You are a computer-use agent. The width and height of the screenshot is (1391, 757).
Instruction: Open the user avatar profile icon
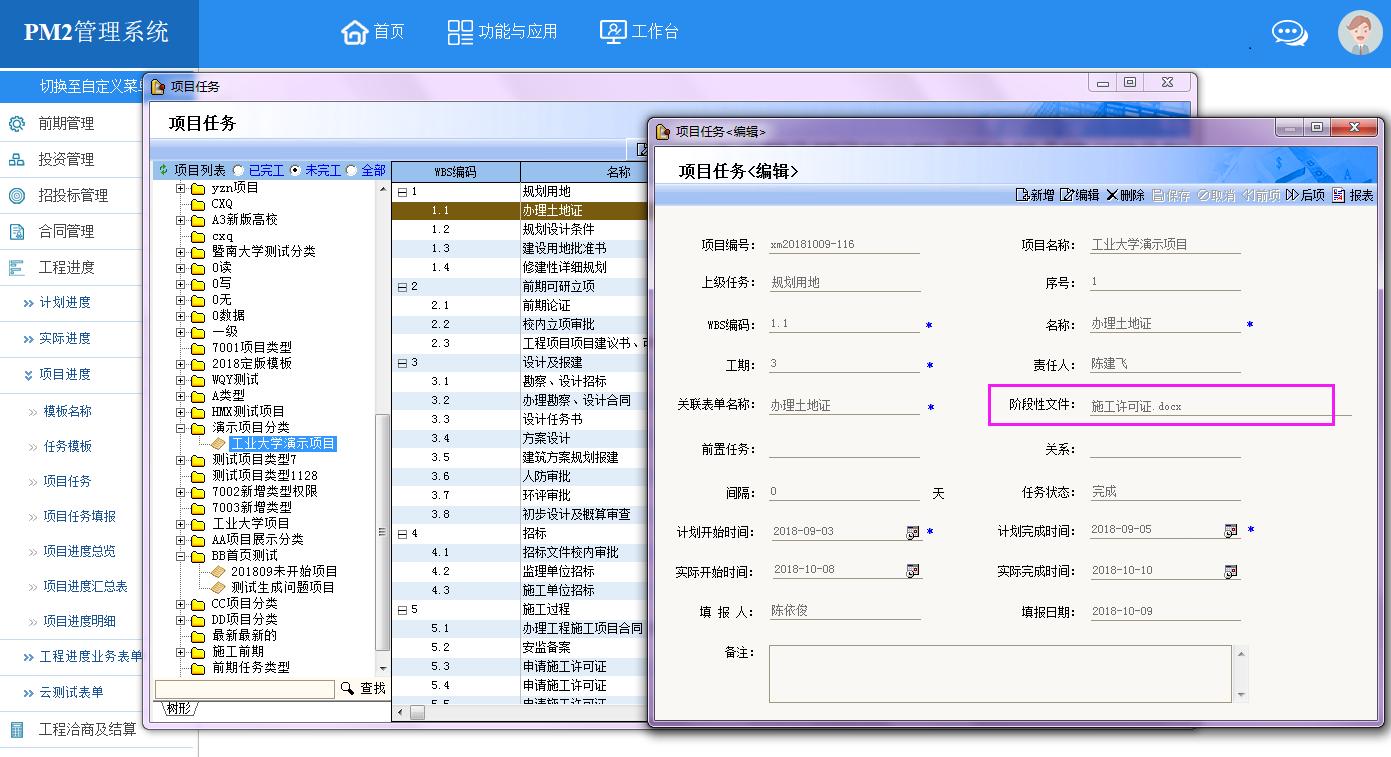click(1359, 33)
